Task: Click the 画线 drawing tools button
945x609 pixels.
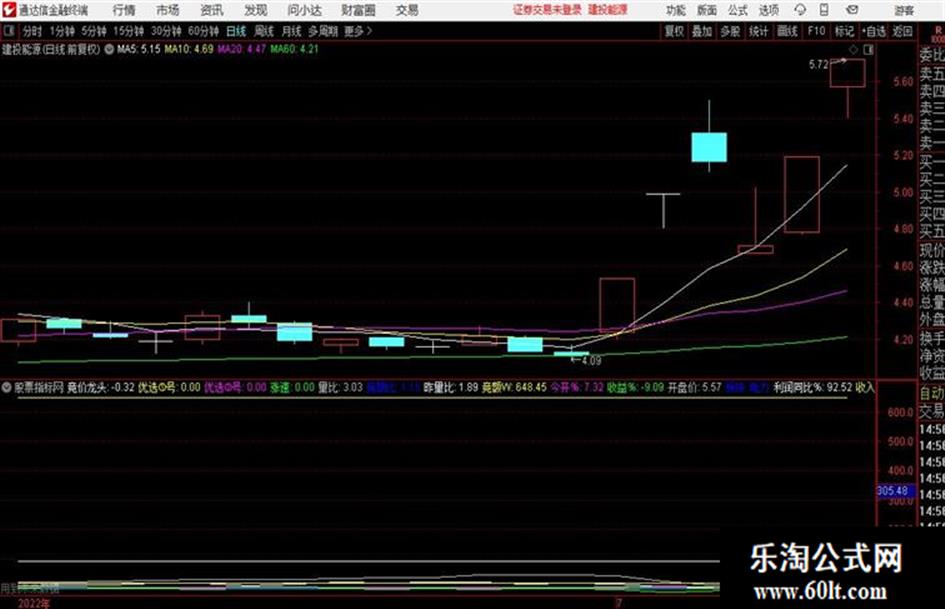Action: [x=788, y=31]
